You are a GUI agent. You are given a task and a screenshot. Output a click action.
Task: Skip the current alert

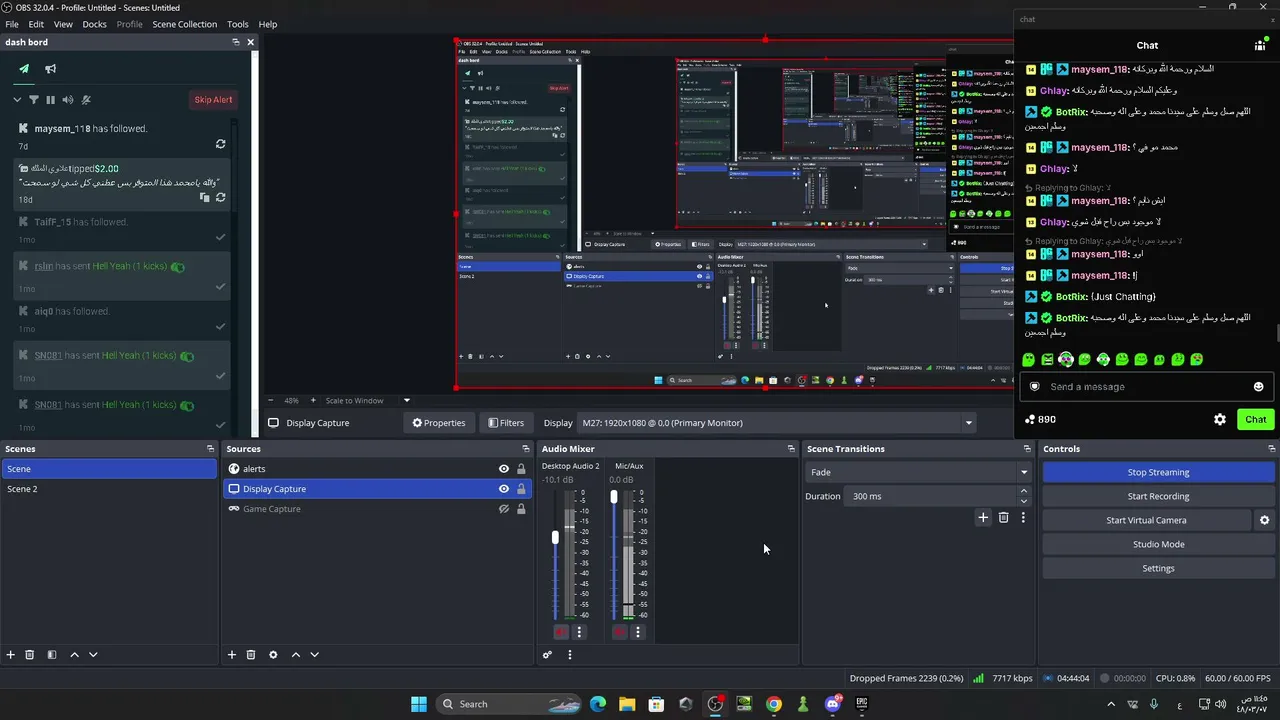[213, 100]
